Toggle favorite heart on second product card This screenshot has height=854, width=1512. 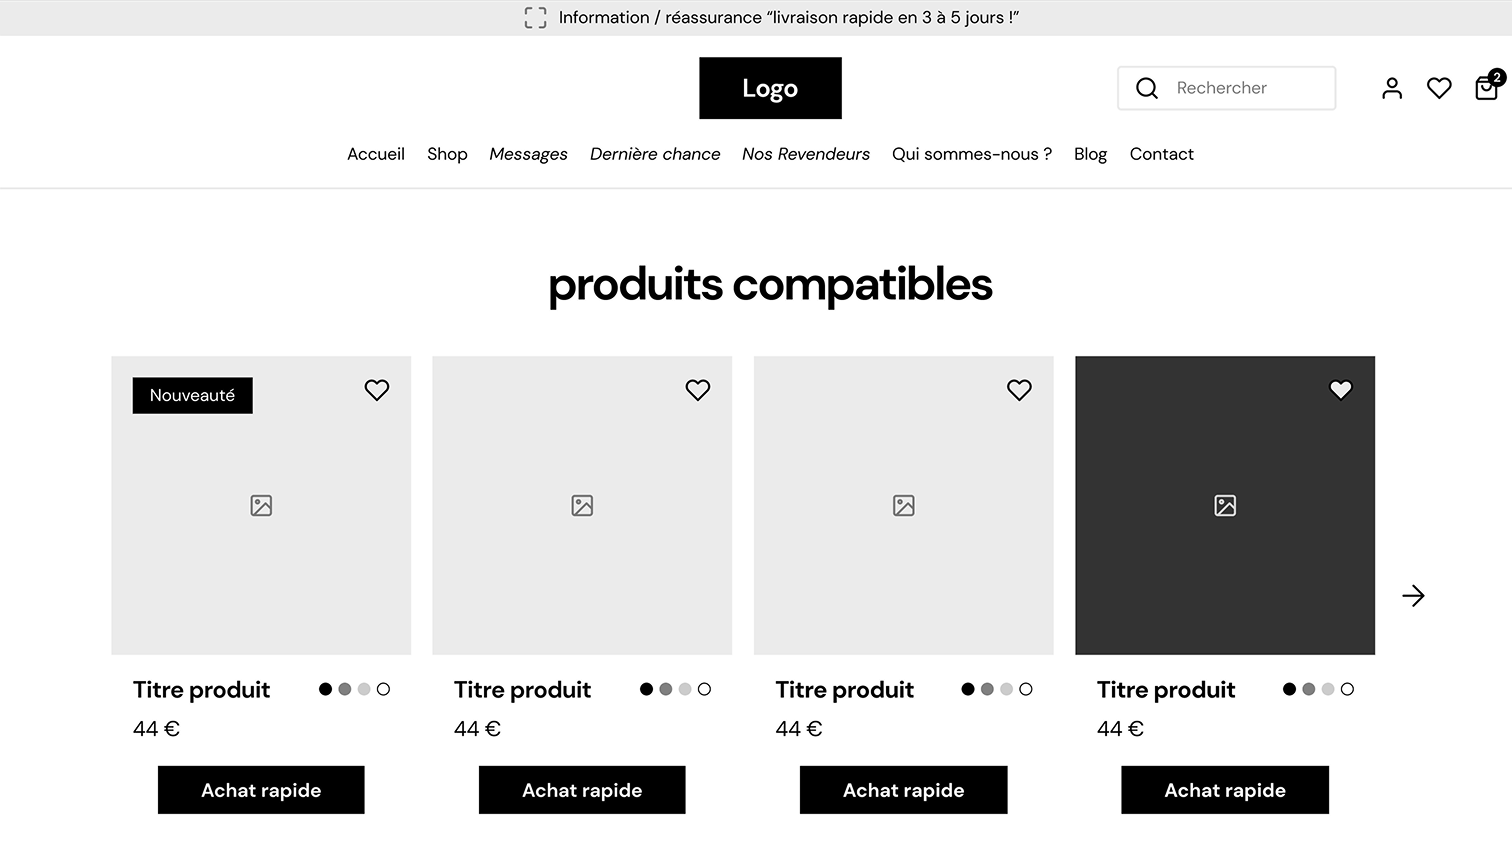pos(698,390)
